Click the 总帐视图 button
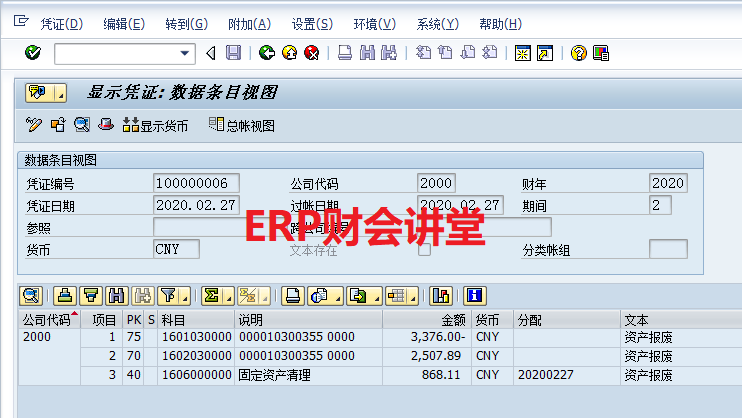Screen dimensions: 742x418 [241, 125]
